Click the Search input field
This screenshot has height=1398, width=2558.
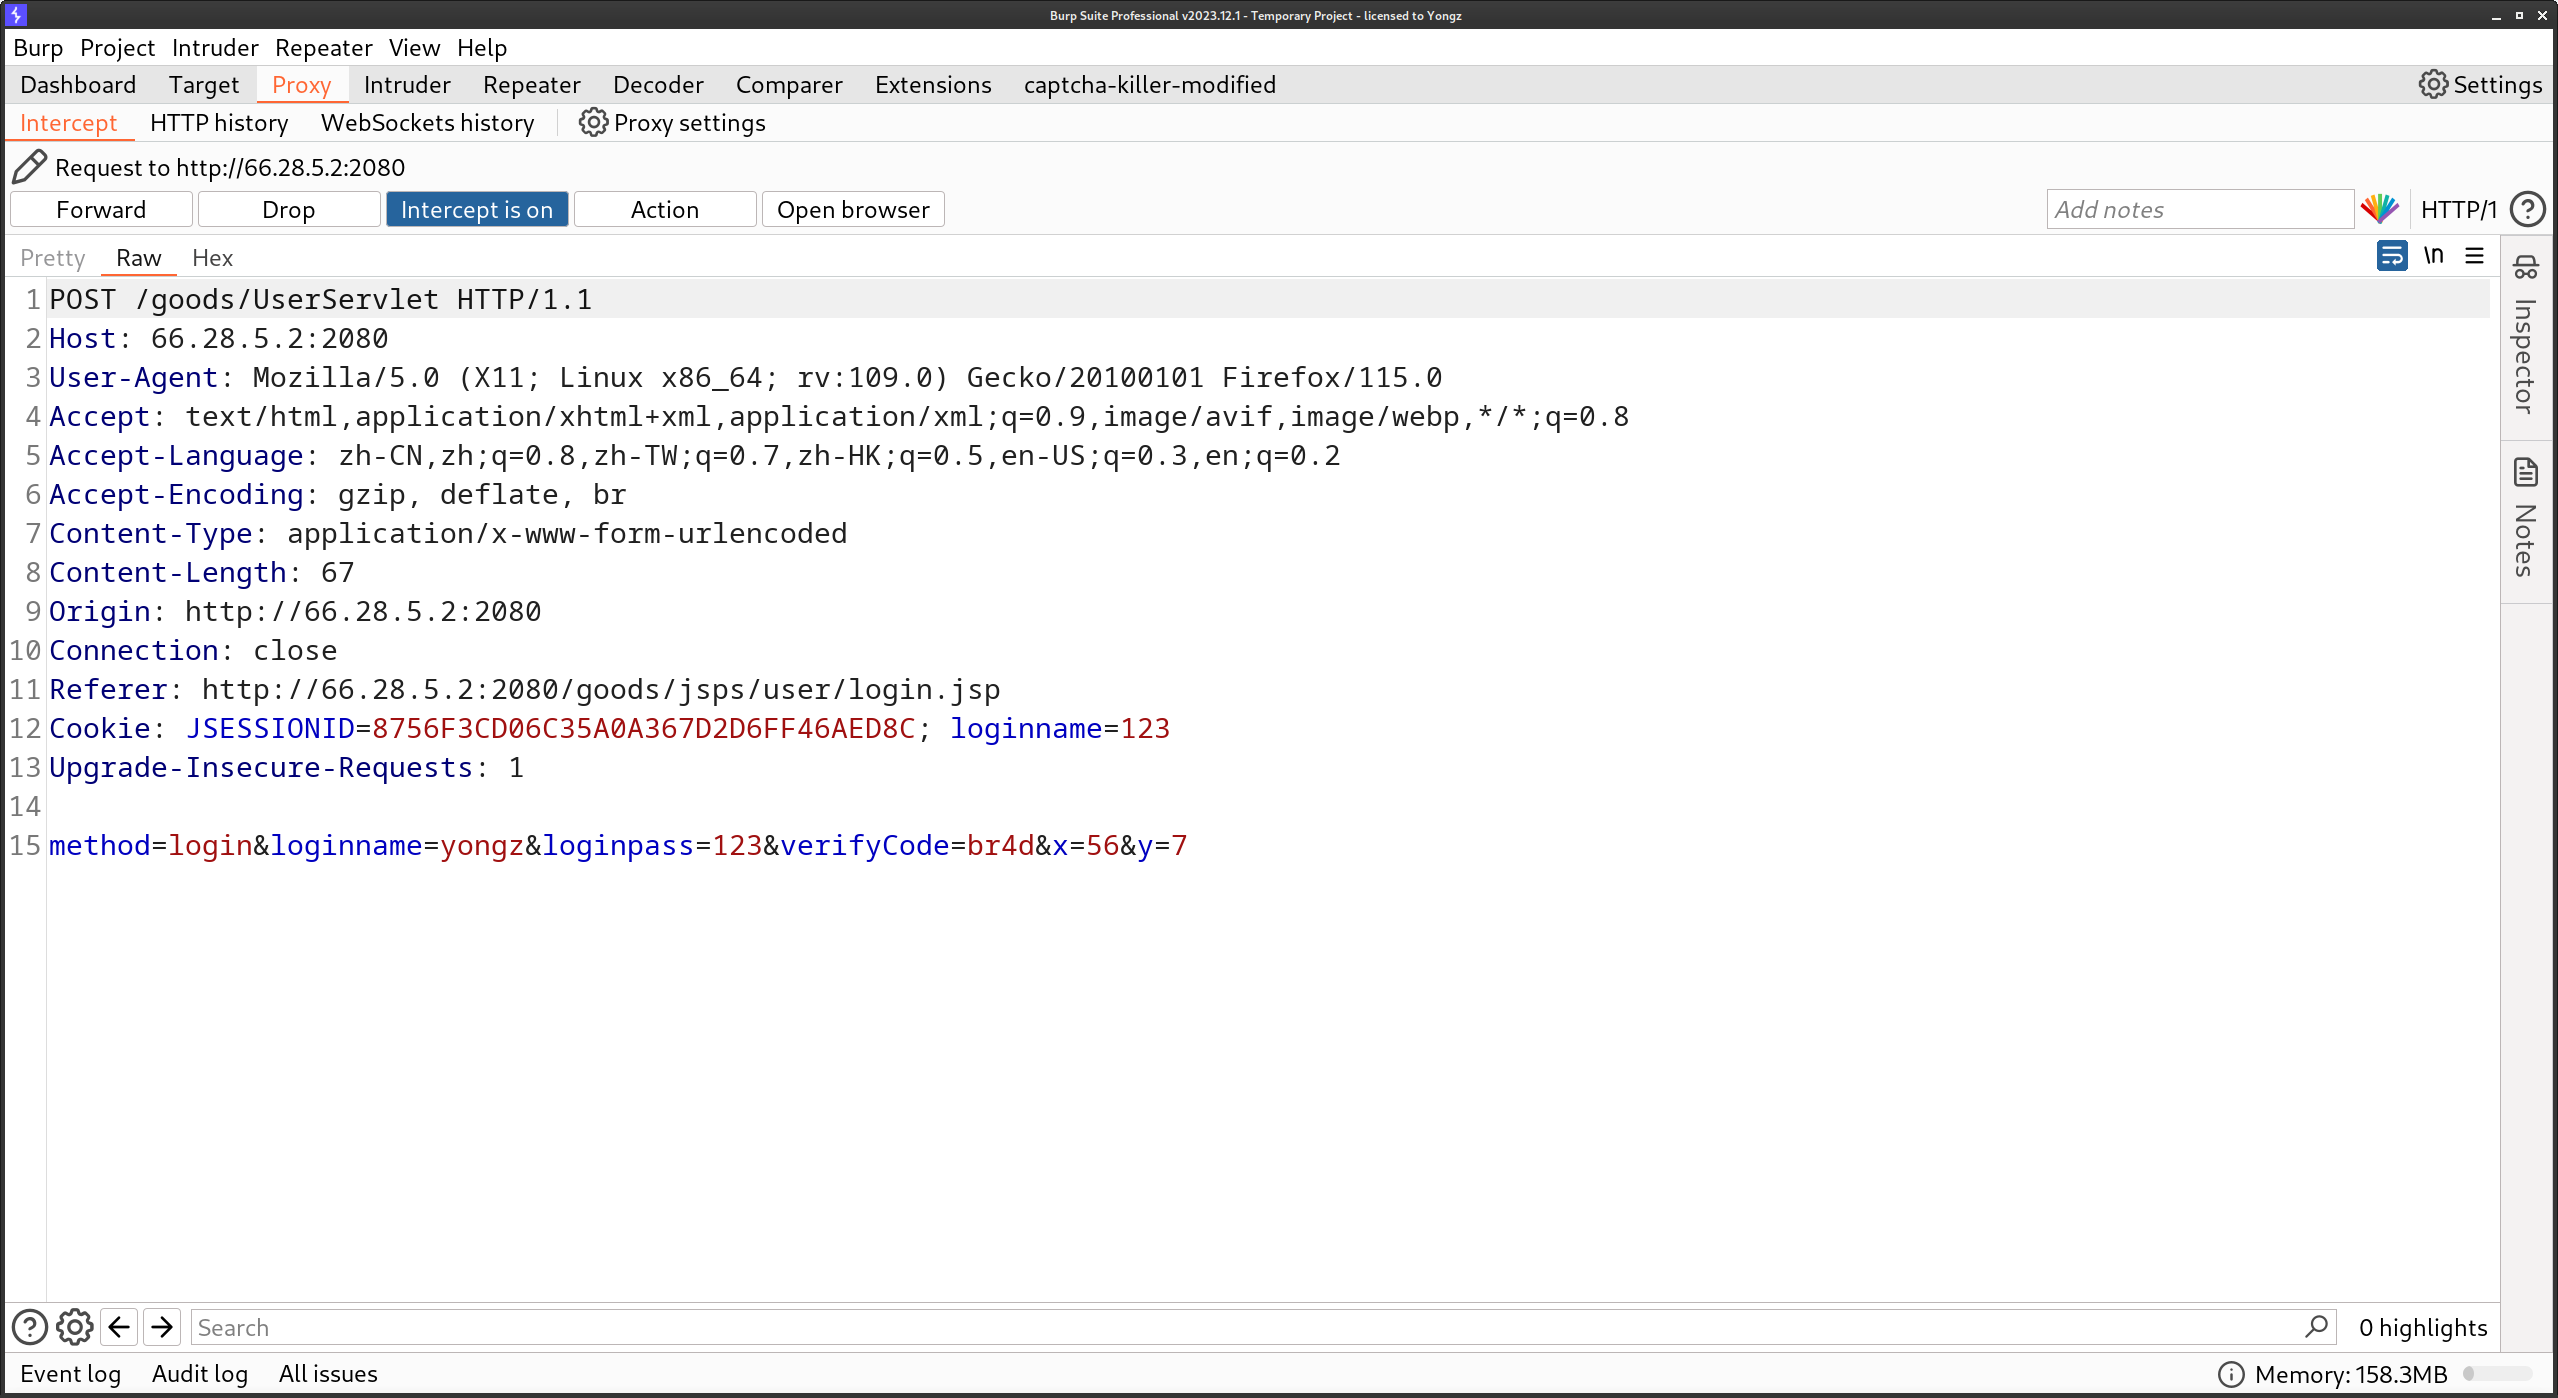point(1264,1327)
